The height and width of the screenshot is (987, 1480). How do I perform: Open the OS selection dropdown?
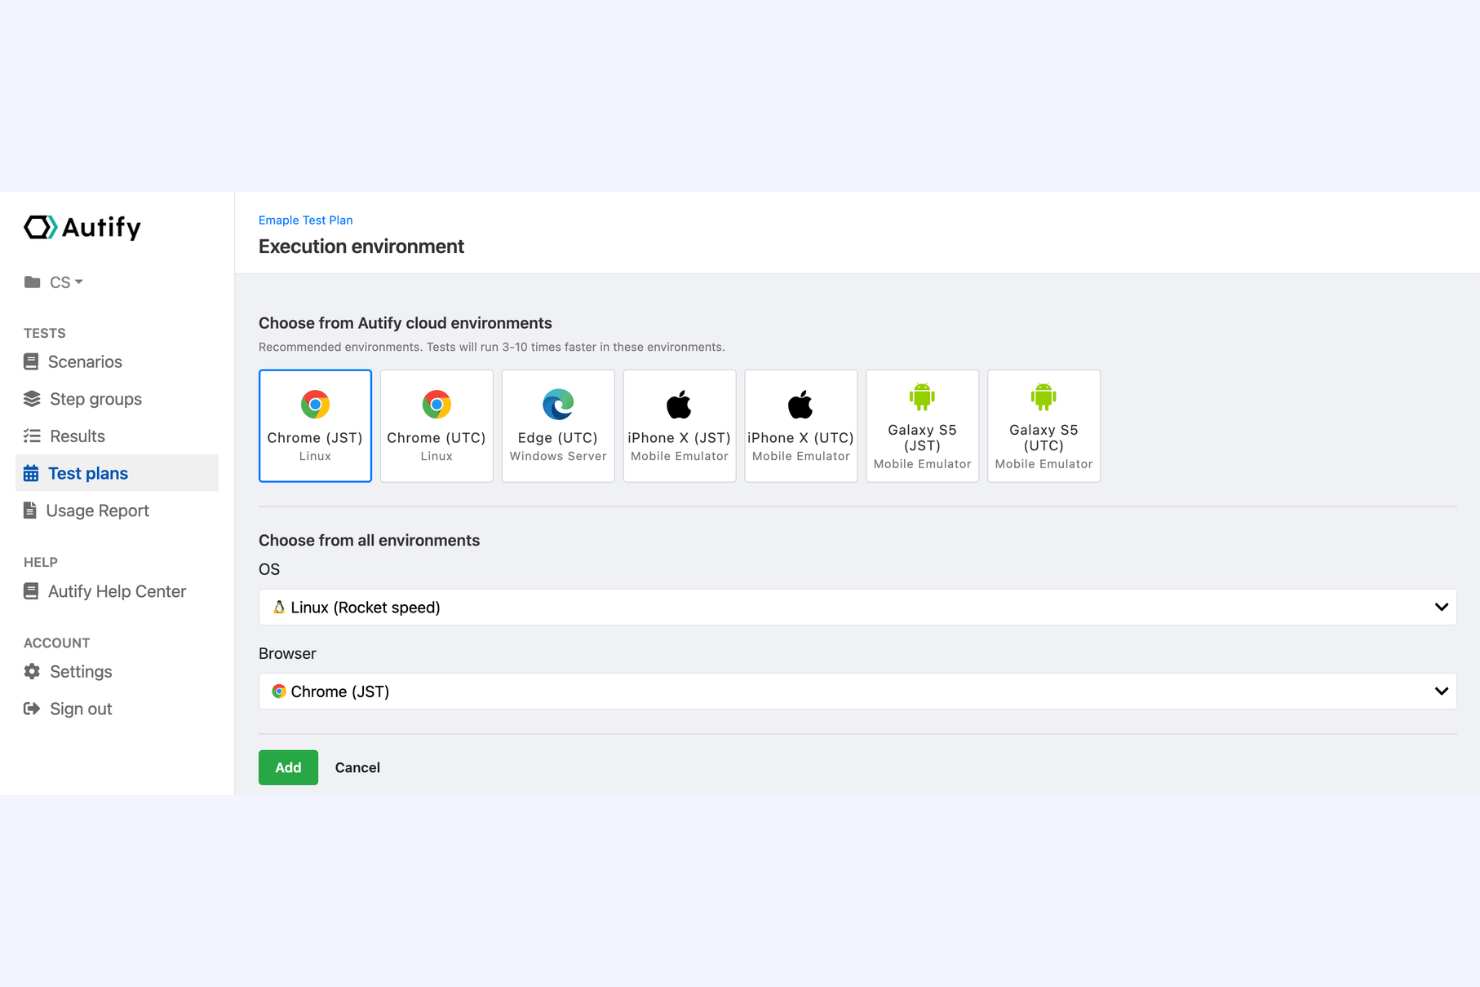(x=856, y=606)
